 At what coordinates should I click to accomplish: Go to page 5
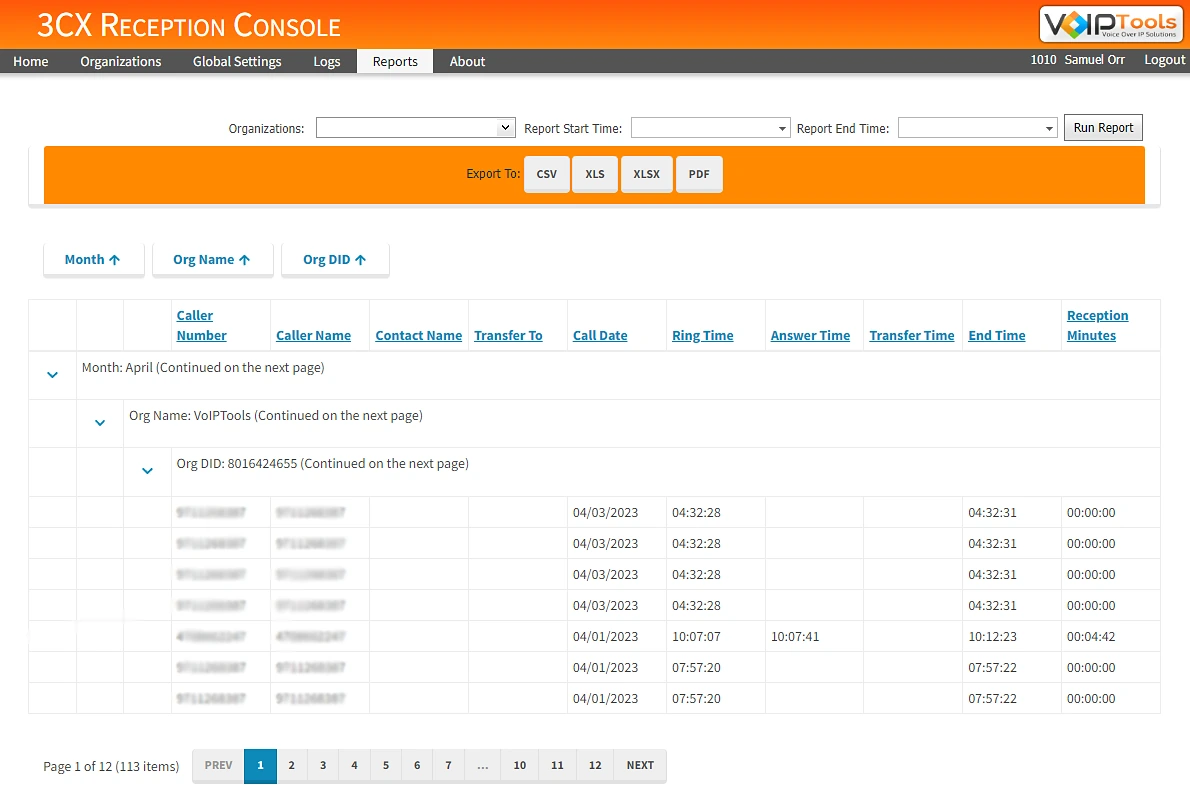click(386, 765)
